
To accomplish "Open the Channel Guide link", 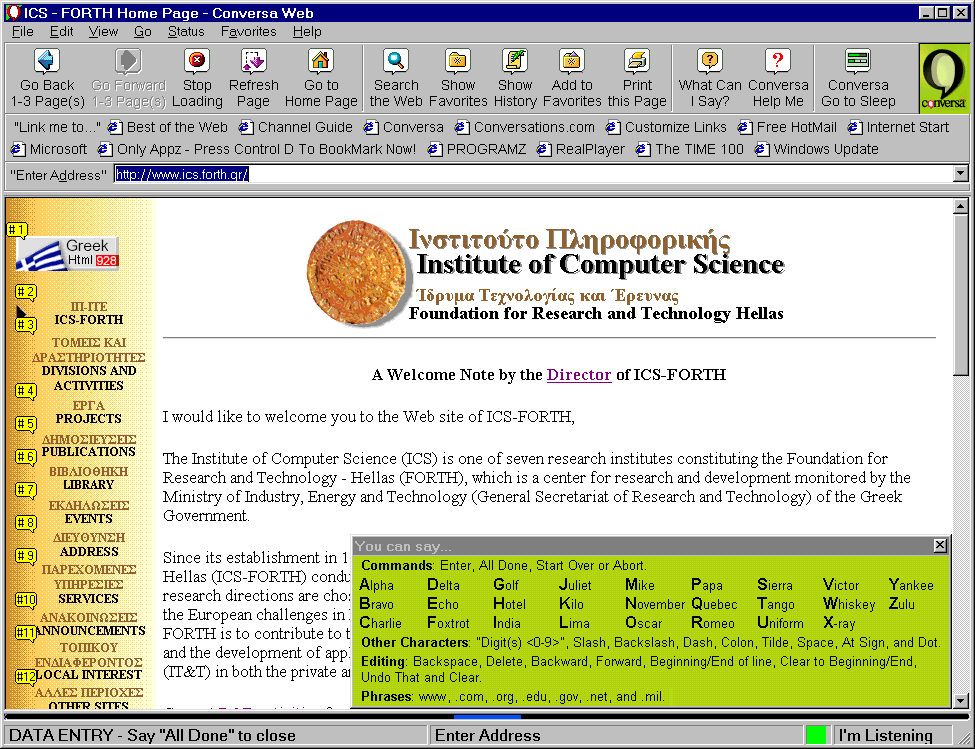I will [x=296, y=127].
